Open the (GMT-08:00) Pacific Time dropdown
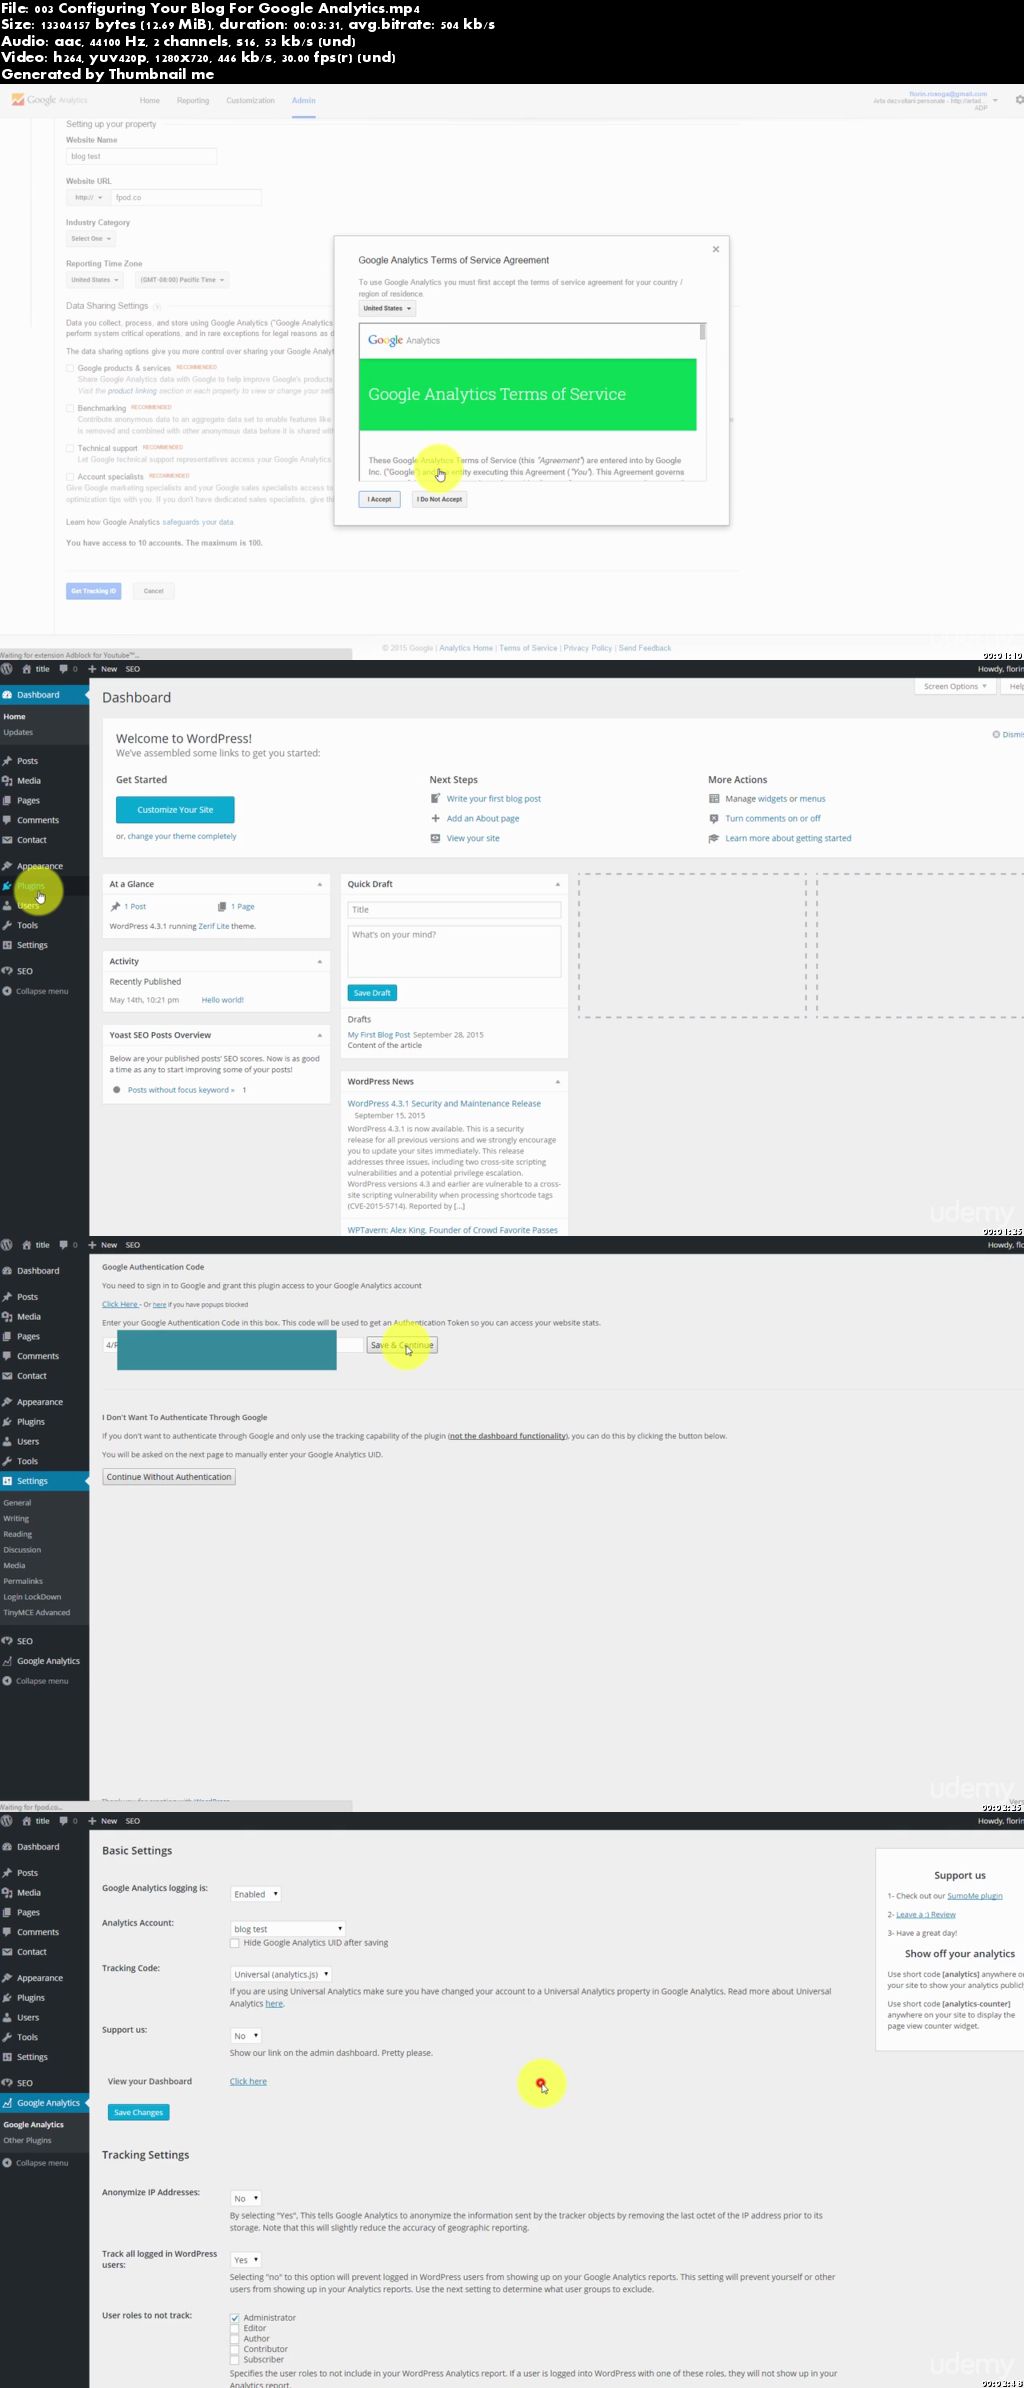Screen dimensions: 1024x2388 [182, 280]
